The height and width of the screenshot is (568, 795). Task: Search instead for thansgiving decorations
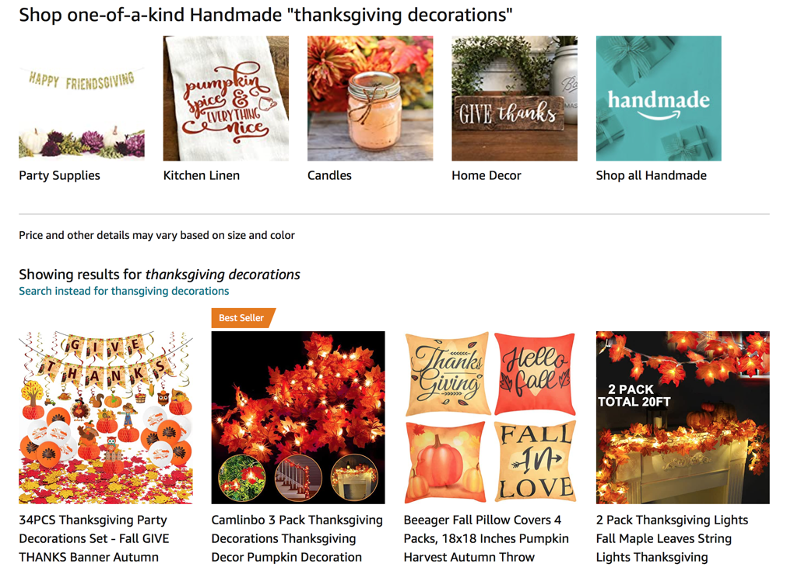pyautogui.click(x=124, y=291)
